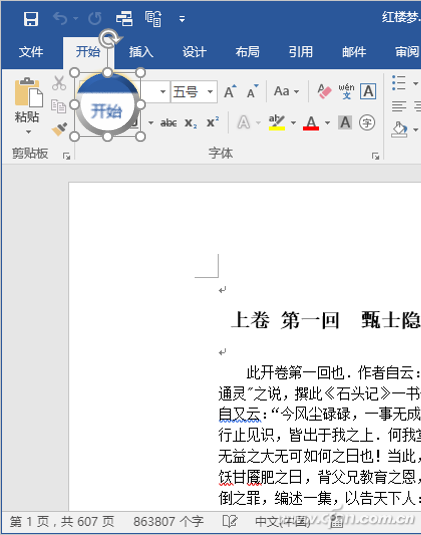
Task: Open the wén phonetic guide tool
Action: click(346, 91)
